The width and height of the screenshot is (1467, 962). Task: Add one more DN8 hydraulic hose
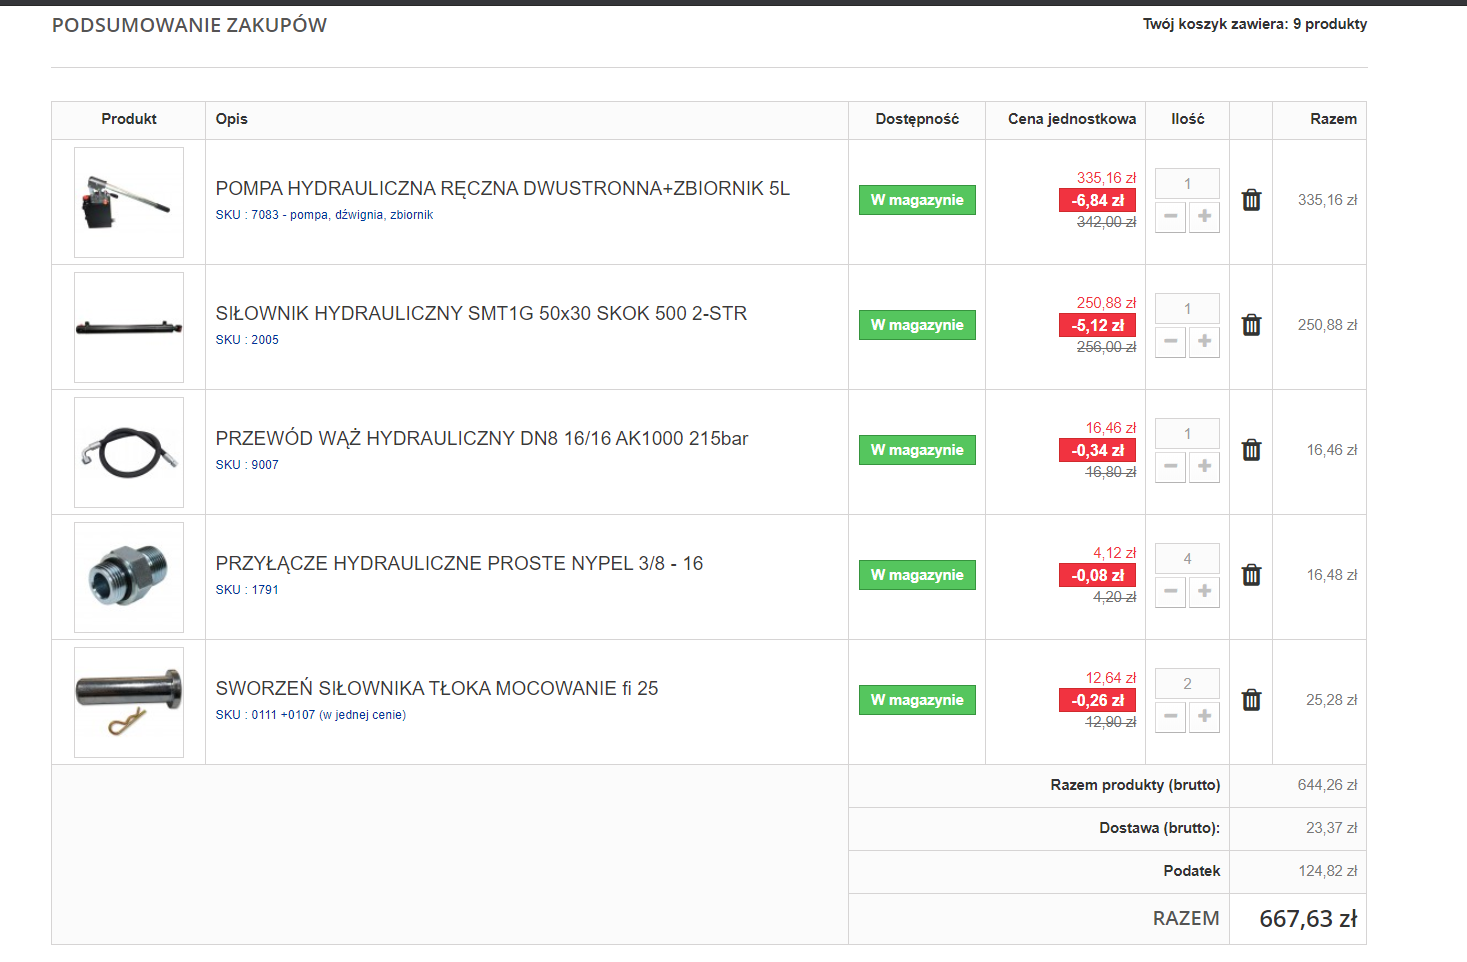1204,466
